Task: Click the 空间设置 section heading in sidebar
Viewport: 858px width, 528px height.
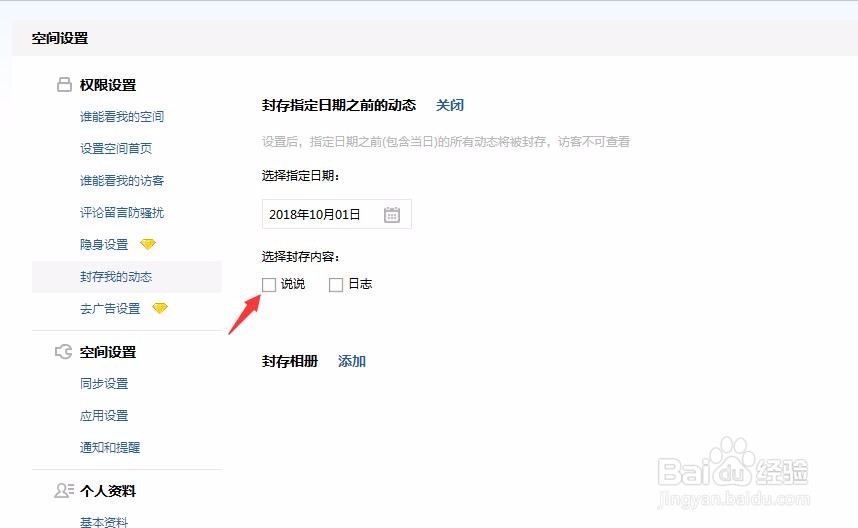Action: click(108, 352)
